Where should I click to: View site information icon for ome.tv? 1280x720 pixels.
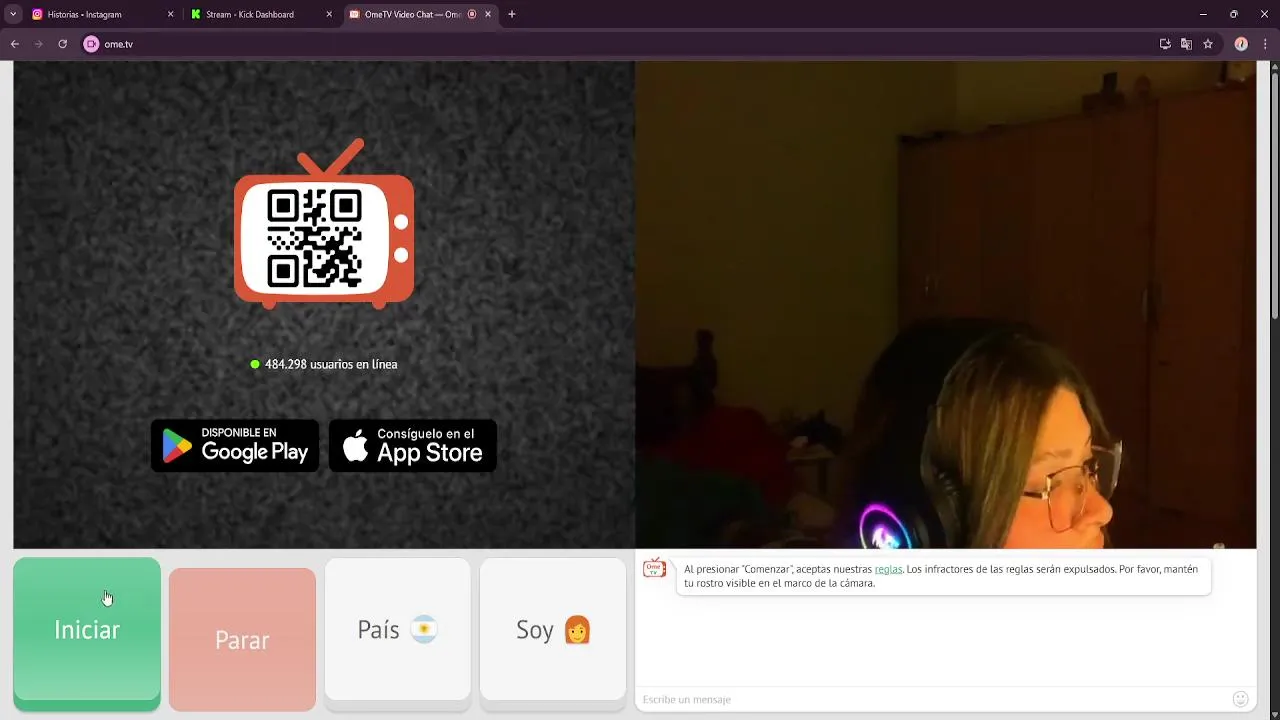point(92,44)
